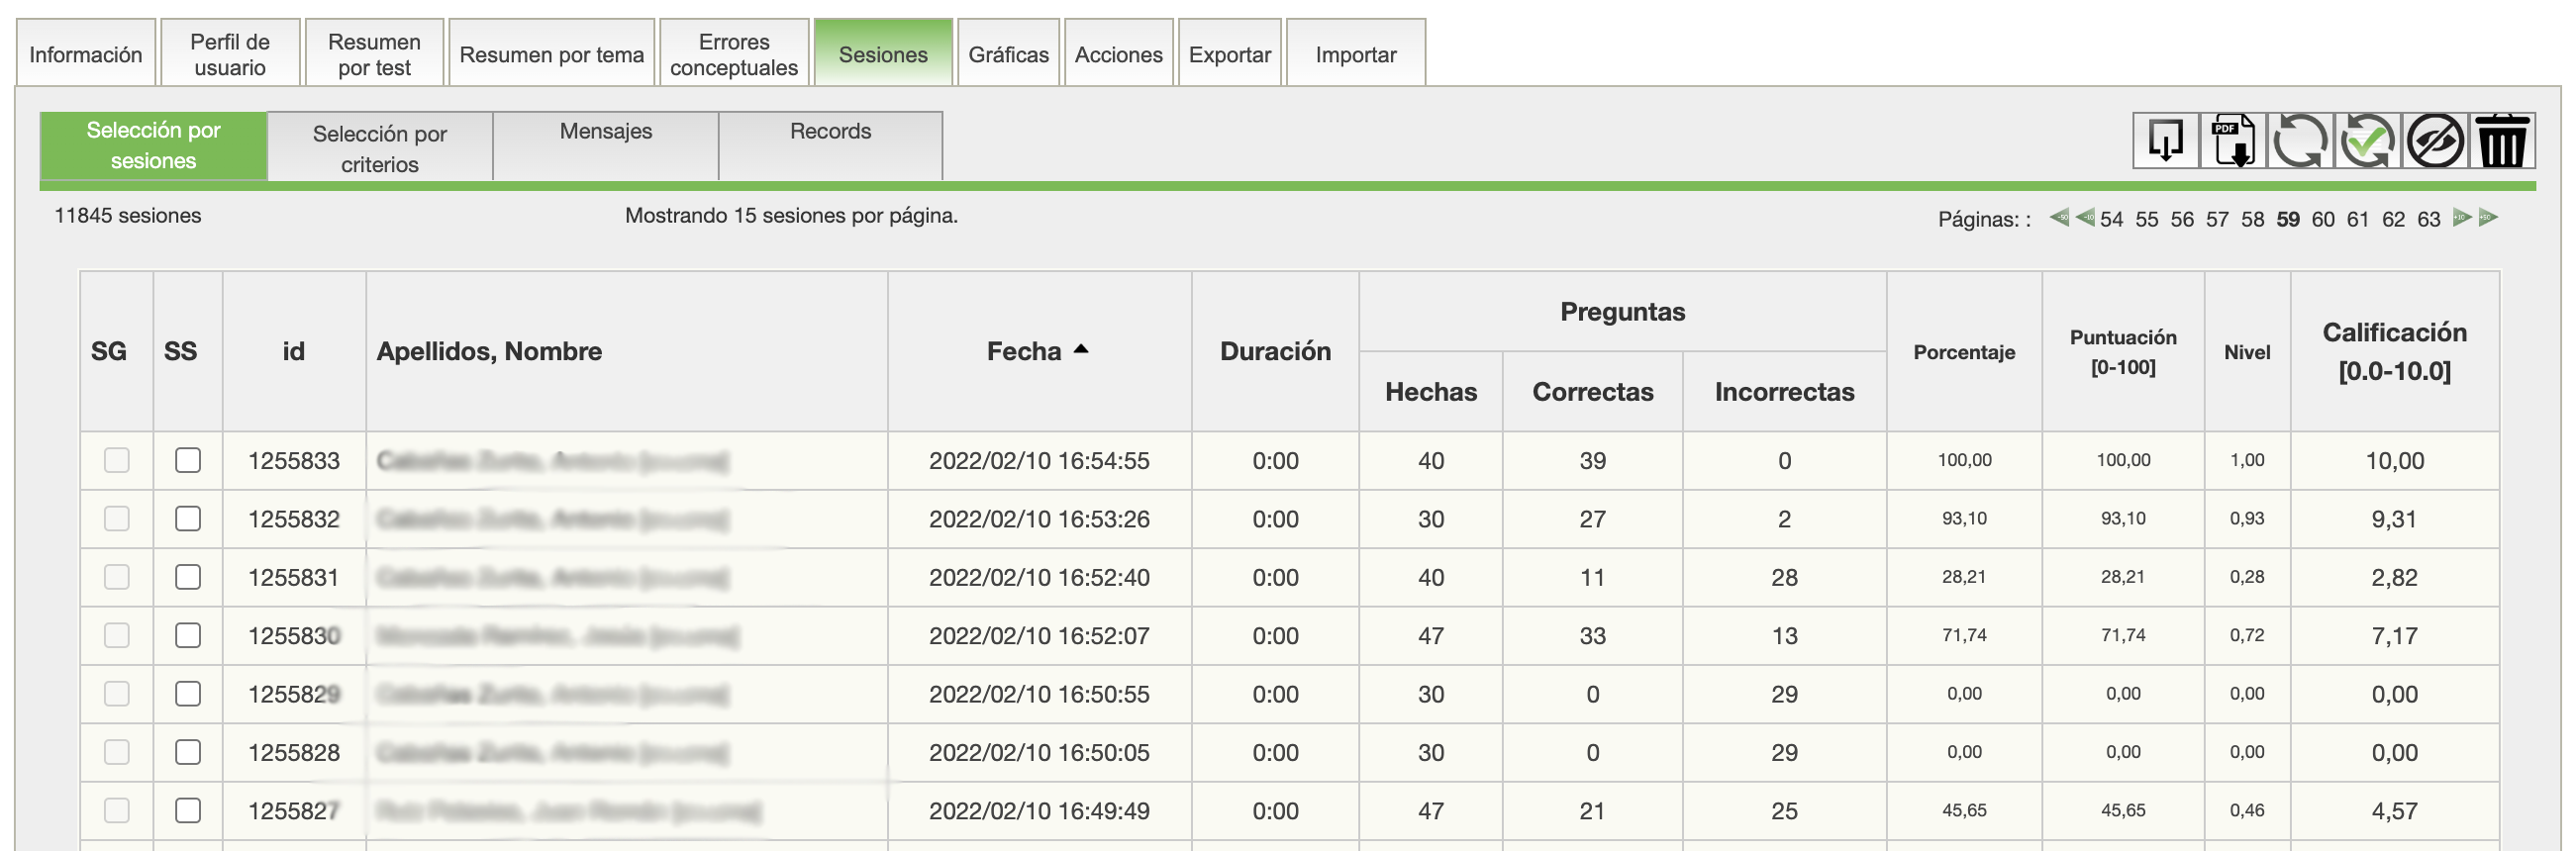Click the crossed-out eye hide icon
The image size is (2576, 851).
click(2434, 141)
